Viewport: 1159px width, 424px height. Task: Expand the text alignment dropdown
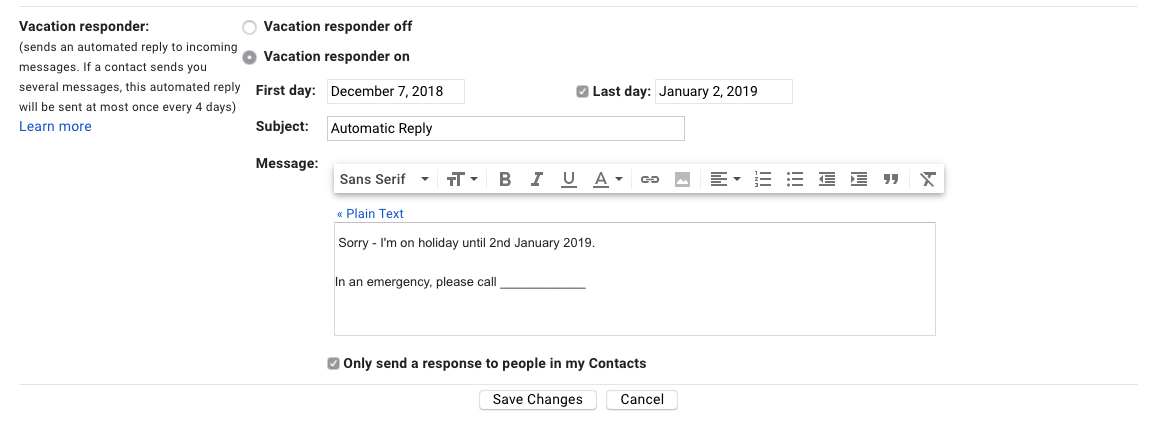[725, 179]
